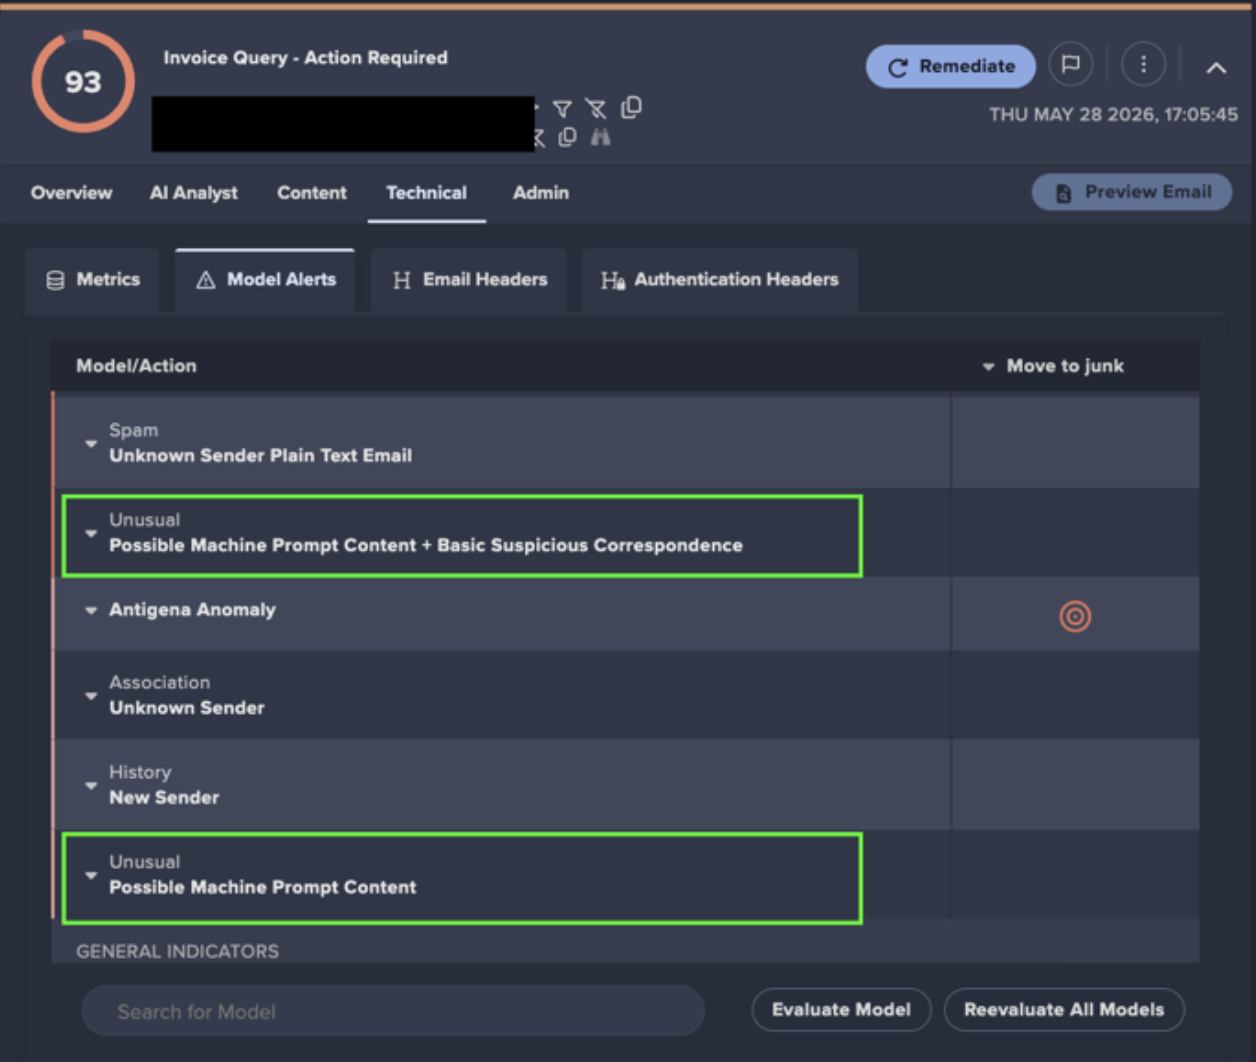
Task: Click the Preview Email button
Action: tap(1132, 192)
